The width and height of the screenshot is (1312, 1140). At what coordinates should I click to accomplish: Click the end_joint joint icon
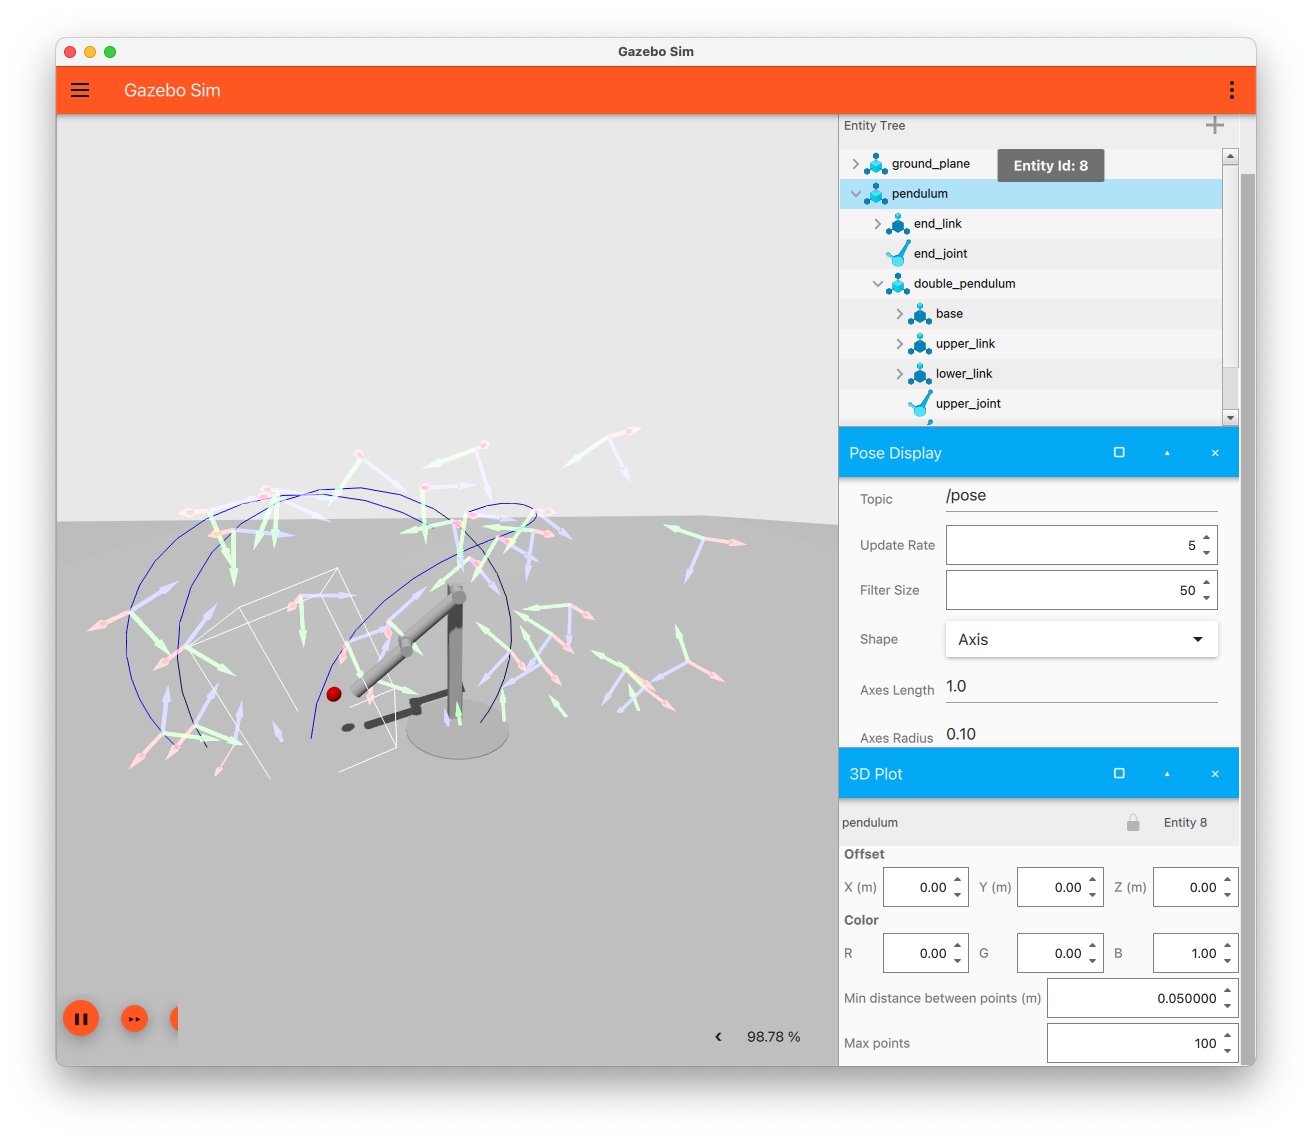898,254
